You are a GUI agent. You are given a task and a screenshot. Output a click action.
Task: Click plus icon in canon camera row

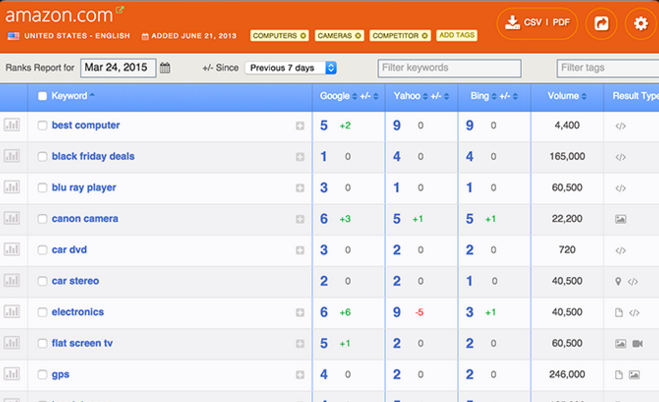pyautogui.click(x=300, y=219)
